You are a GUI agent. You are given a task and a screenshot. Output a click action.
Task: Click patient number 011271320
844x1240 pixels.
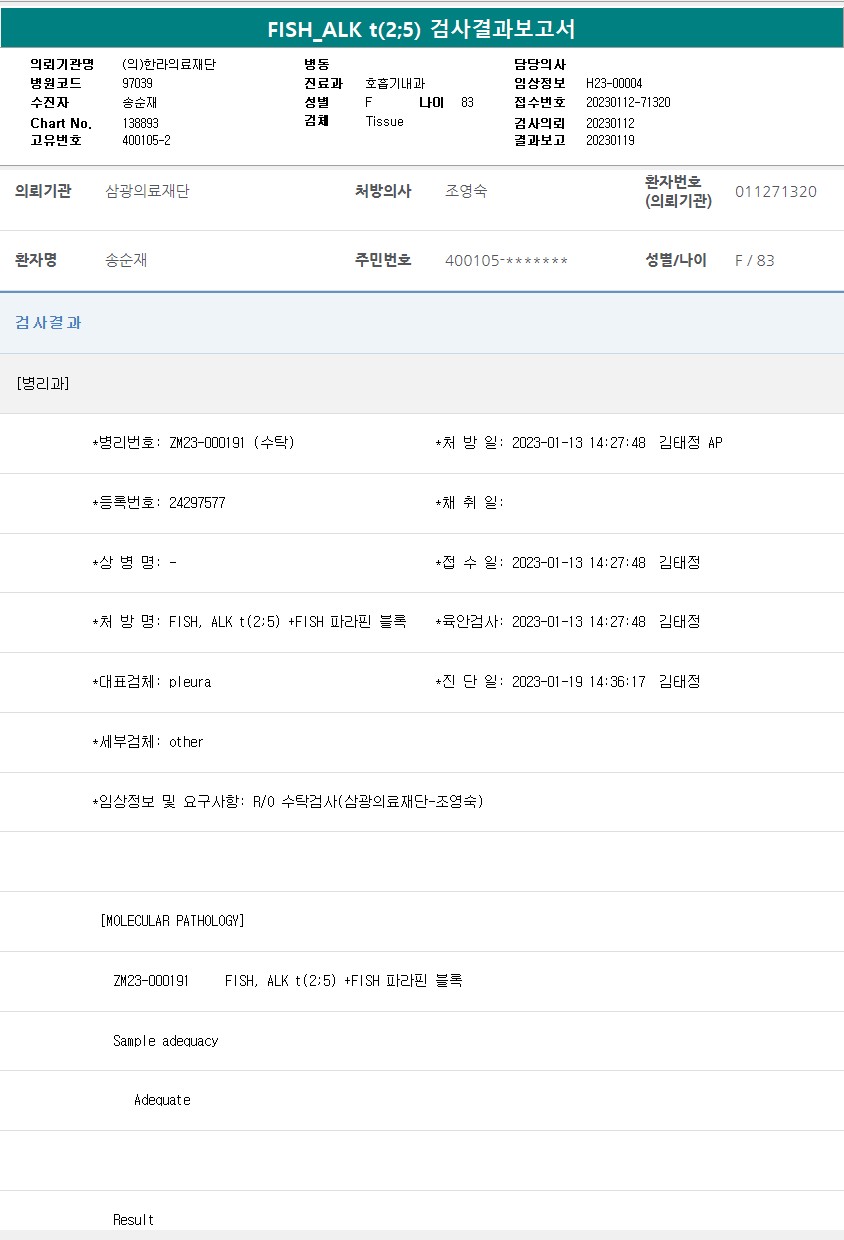(x=775, y=192)
